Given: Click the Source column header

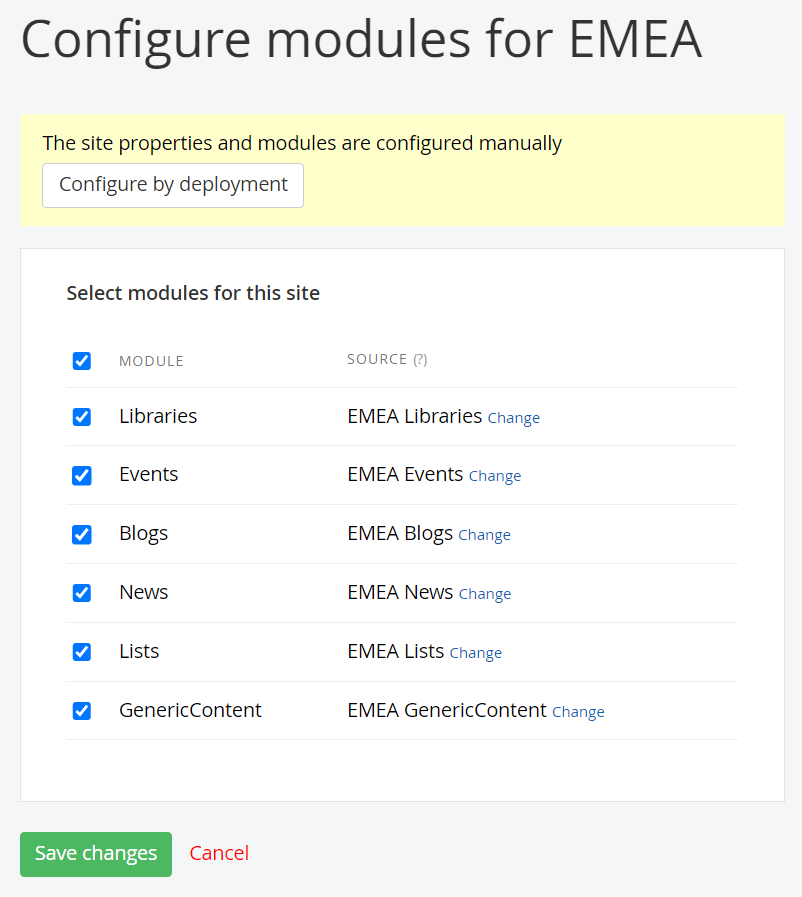Looking at the screenshot, I should [377, 359].
